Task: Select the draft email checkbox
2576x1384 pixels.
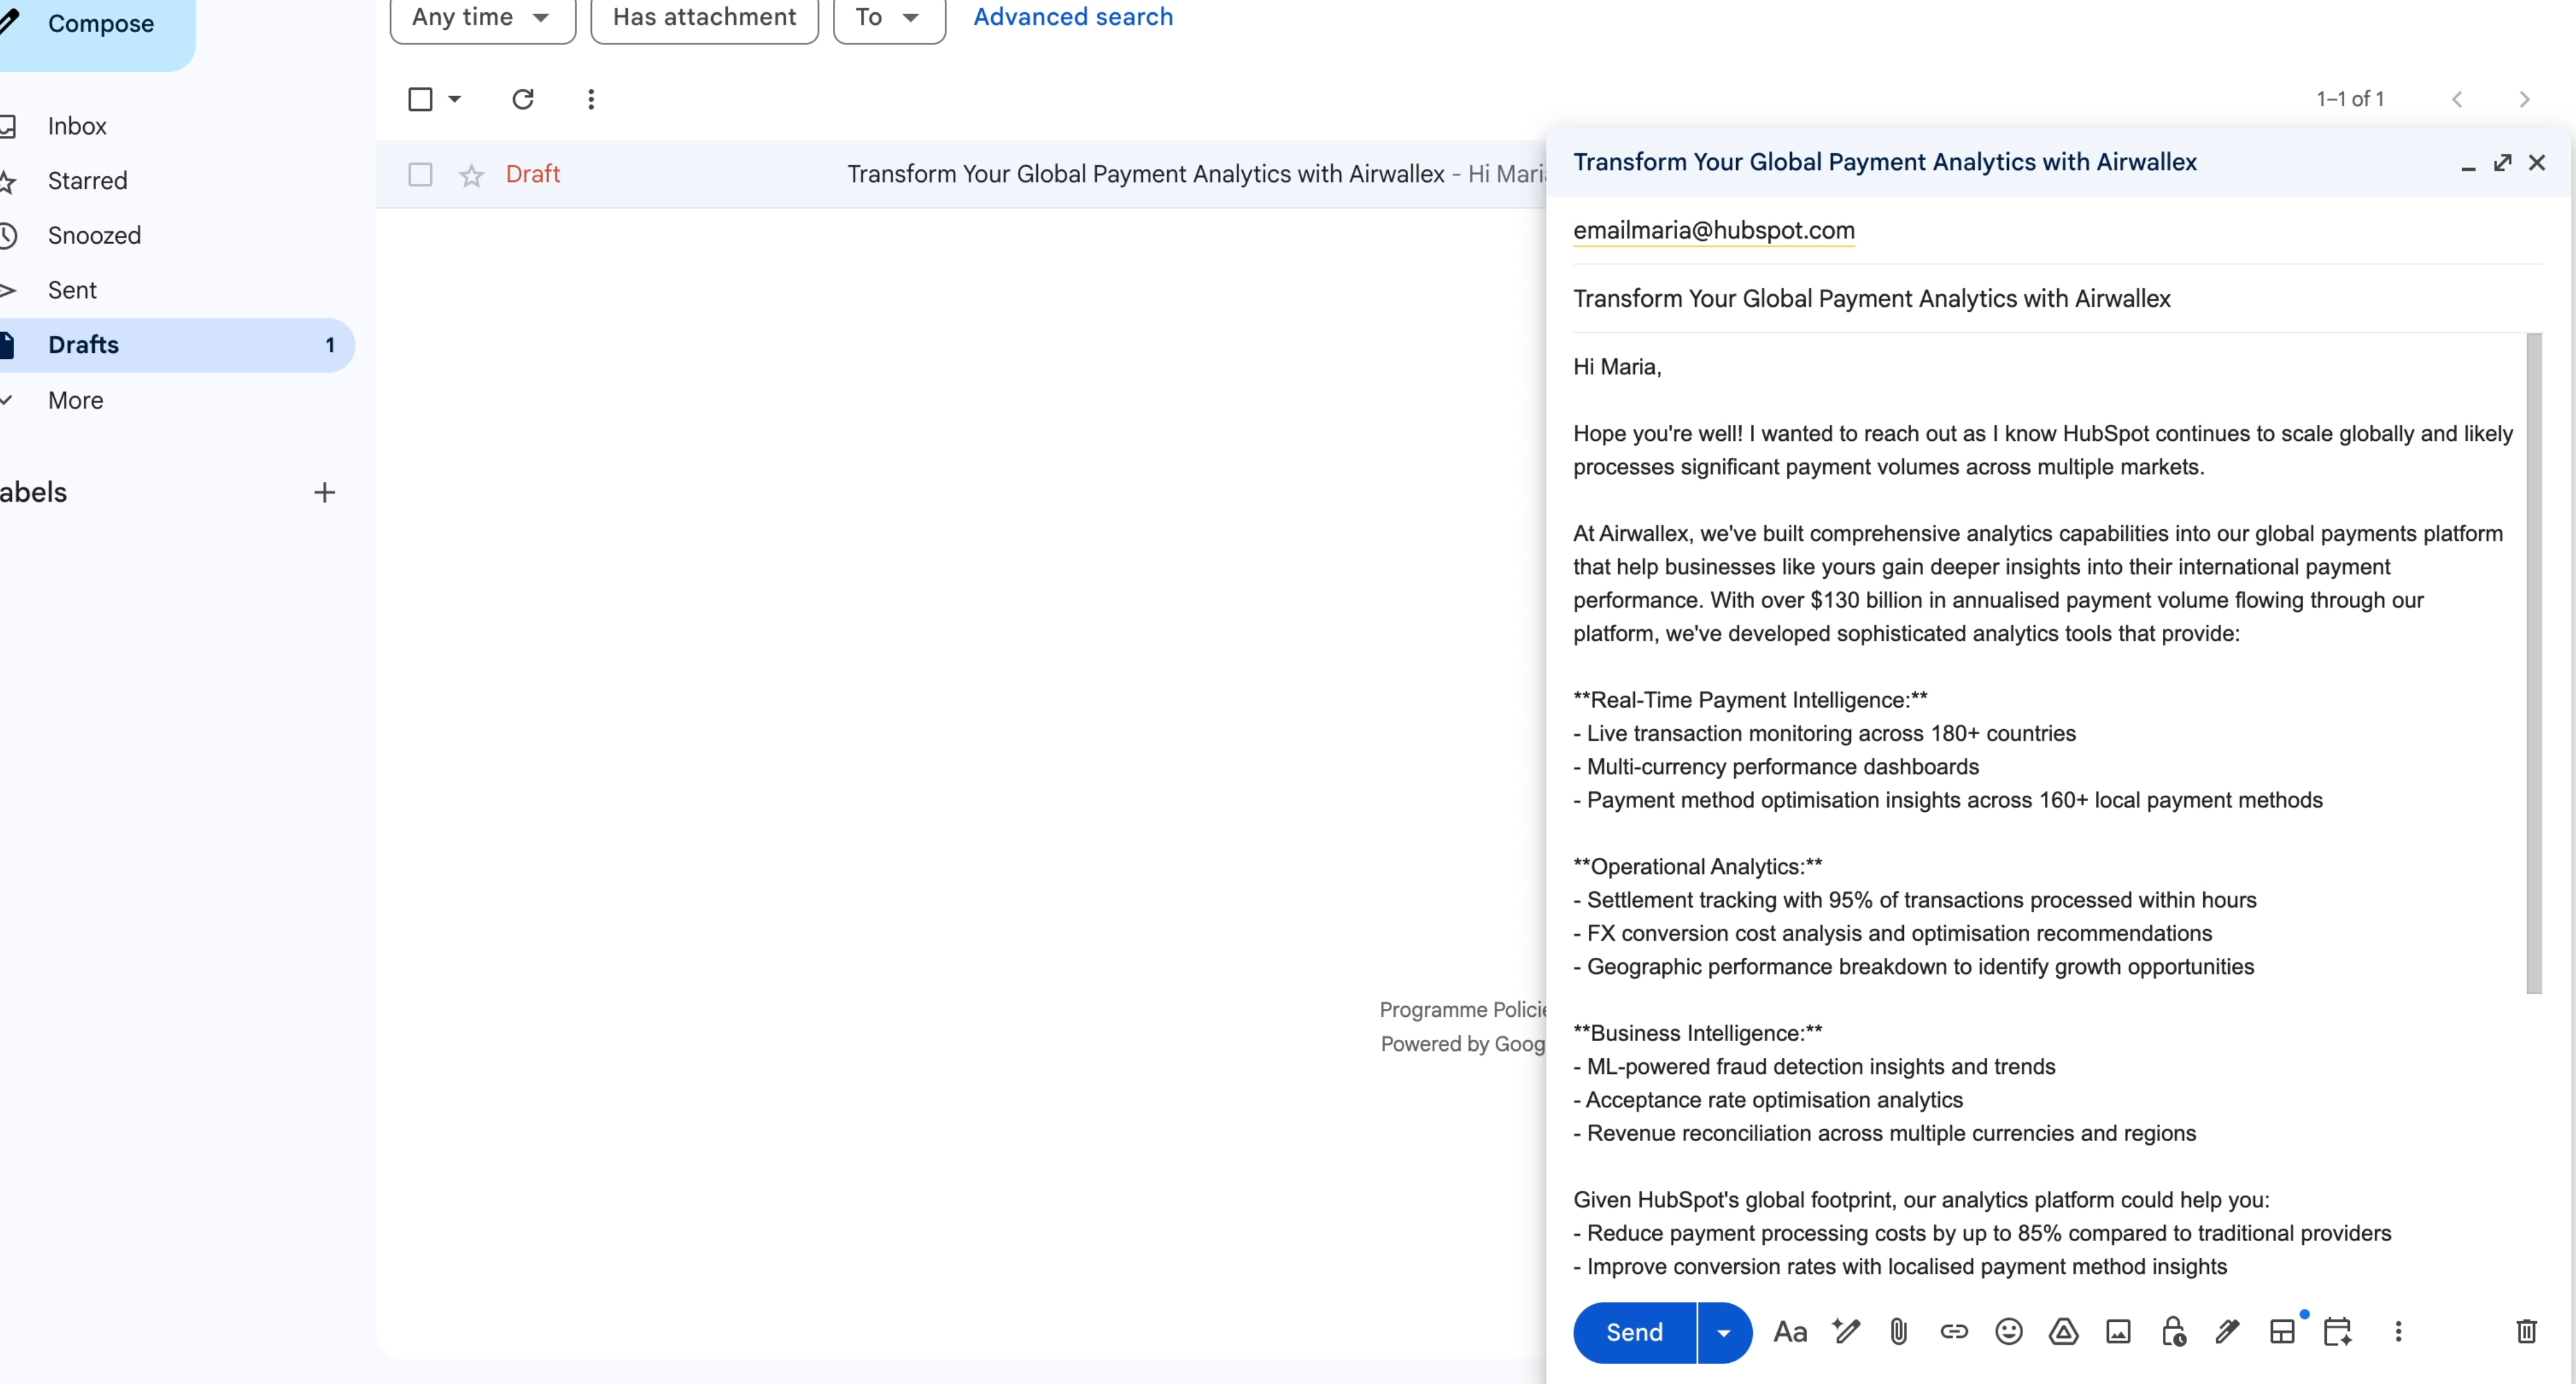Action: [420, 174]
